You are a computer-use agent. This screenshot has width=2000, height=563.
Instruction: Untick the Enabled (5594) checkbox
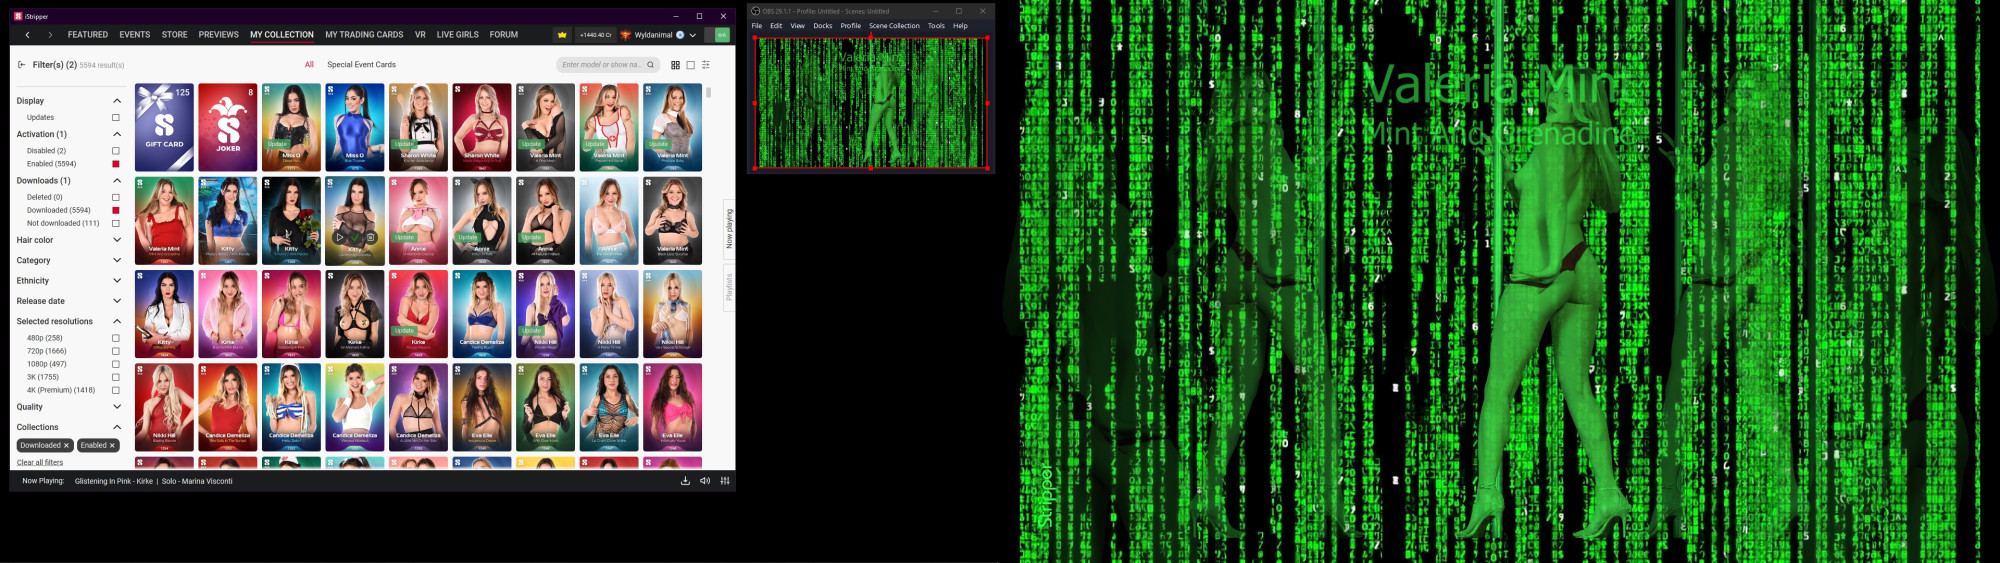click(x=116, y=164)
